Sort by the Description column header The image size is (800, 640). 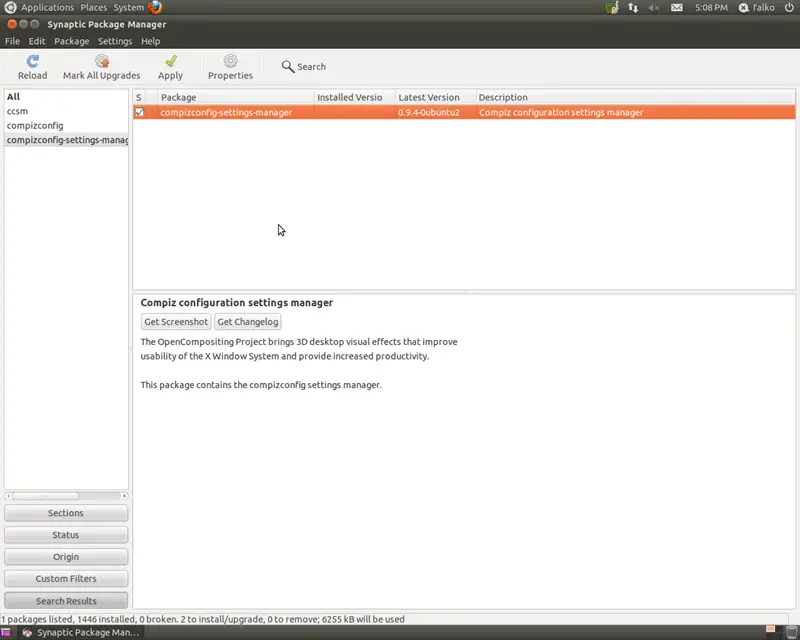click(x=635, y=97)
